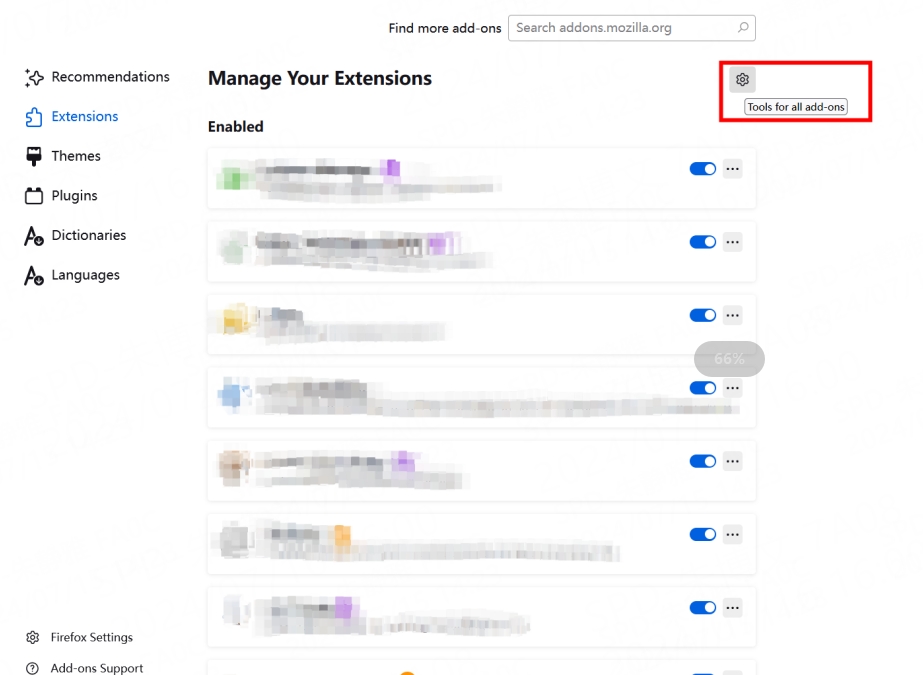Open Add-ons Support help icon

click(33, 668)
